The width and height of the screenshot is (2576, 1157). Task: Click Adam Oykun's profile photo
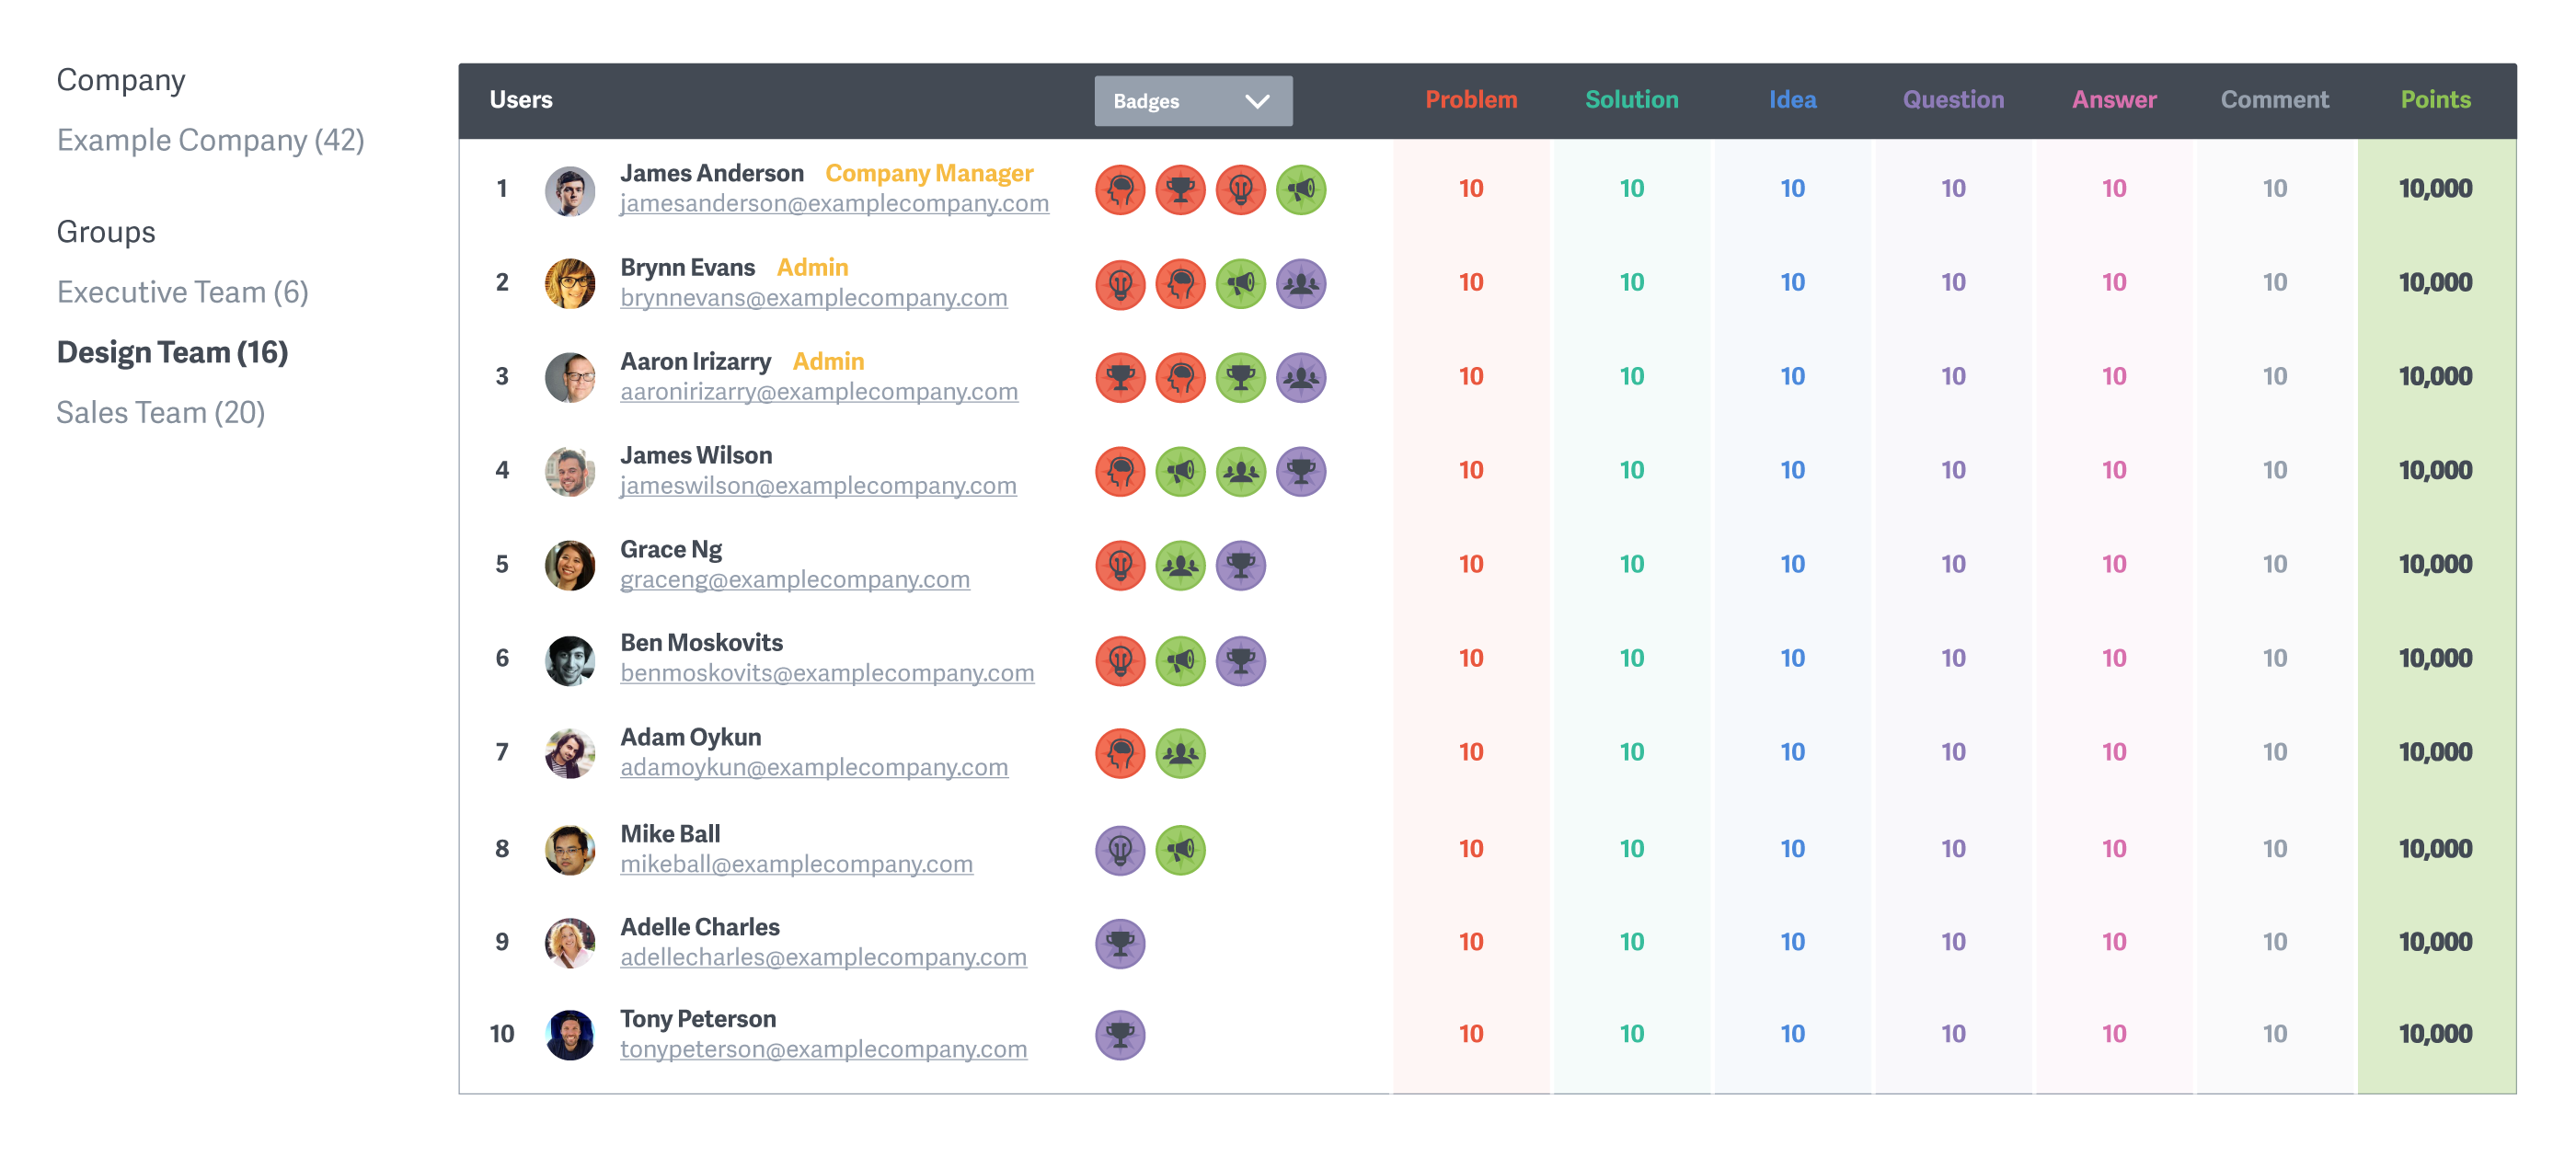click(569, 752)
